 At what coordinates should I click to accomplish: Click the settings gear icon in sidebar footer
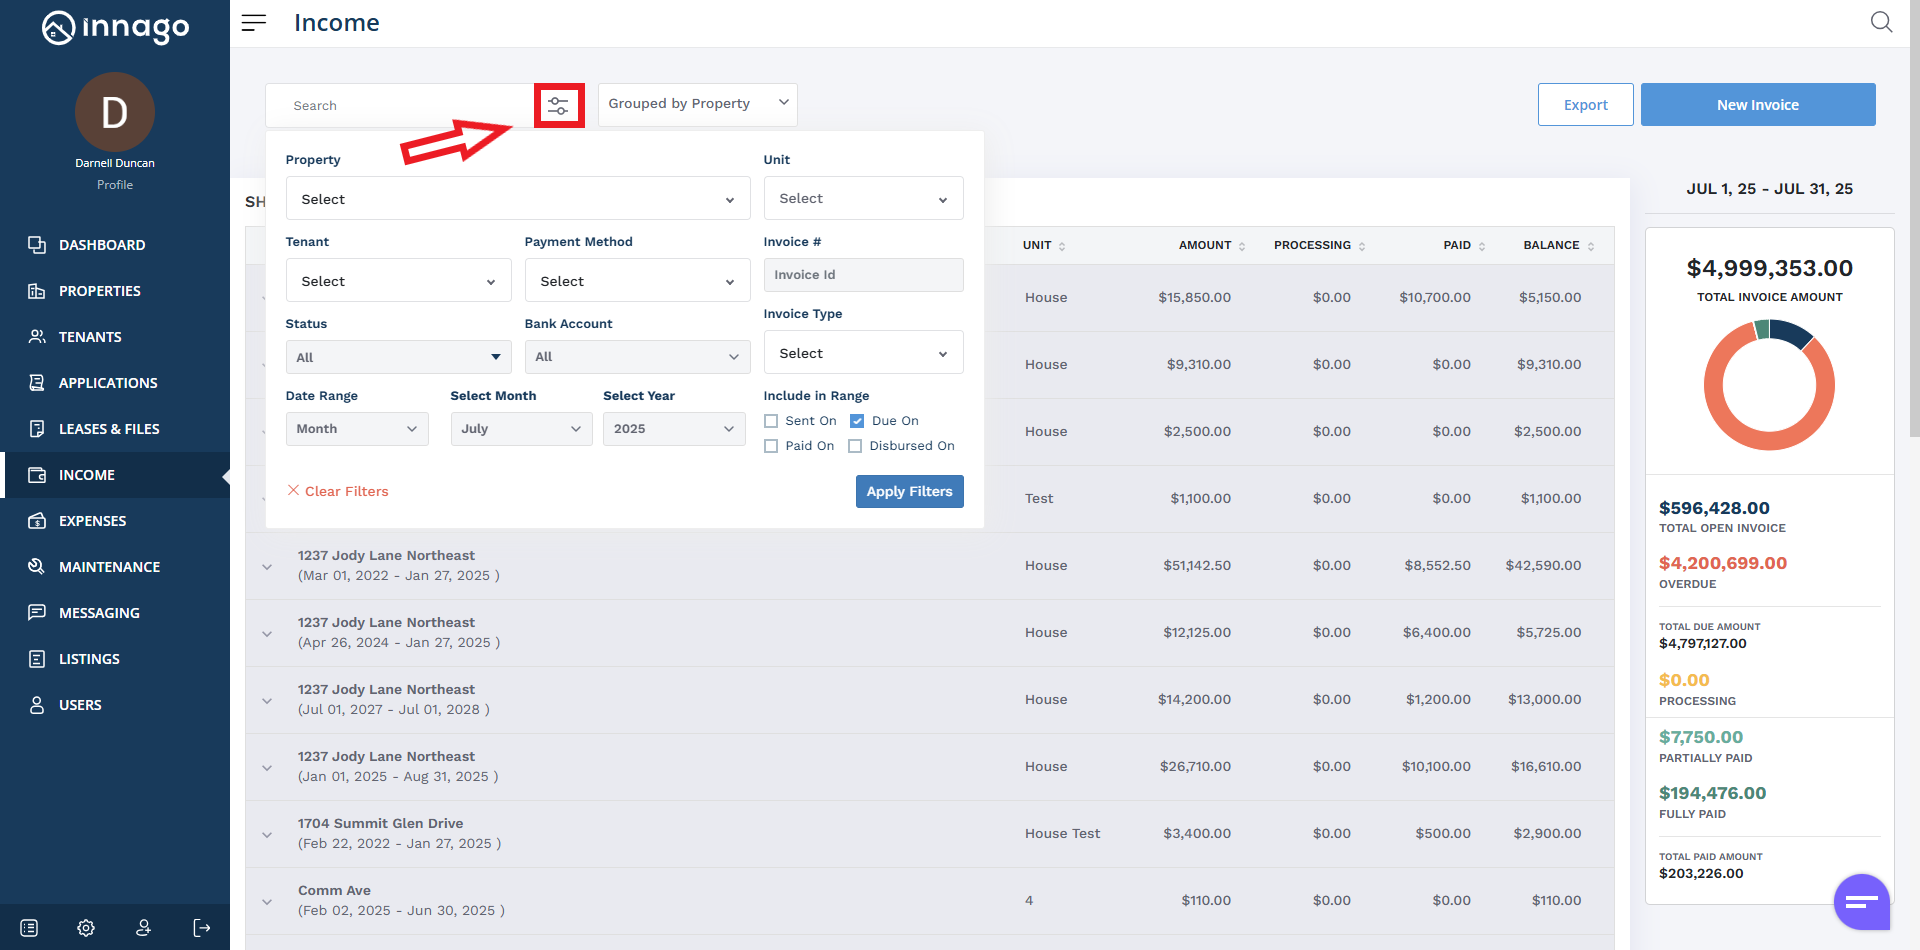click(86, 928)
